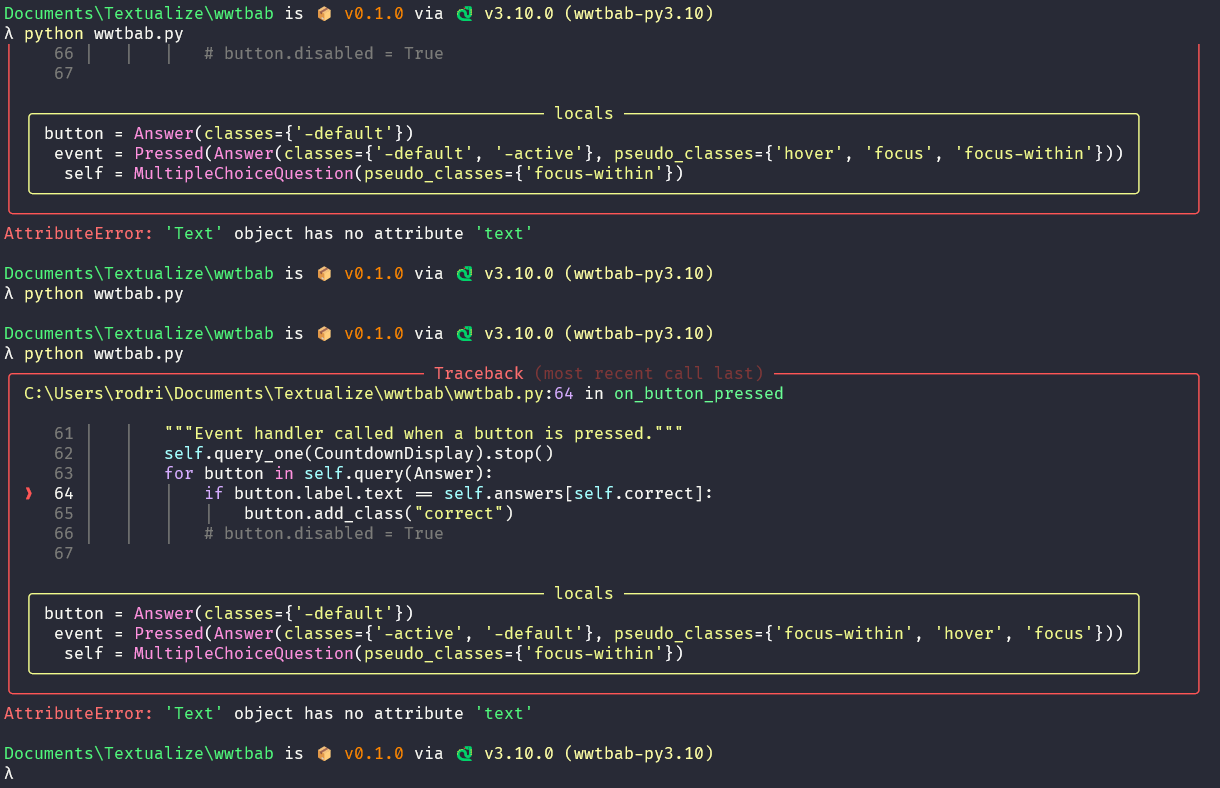Click "v0.1.0" above the empty λ prompt
Screen dimensions: 1220x788
pyautogui.click(x=373, y=753)
